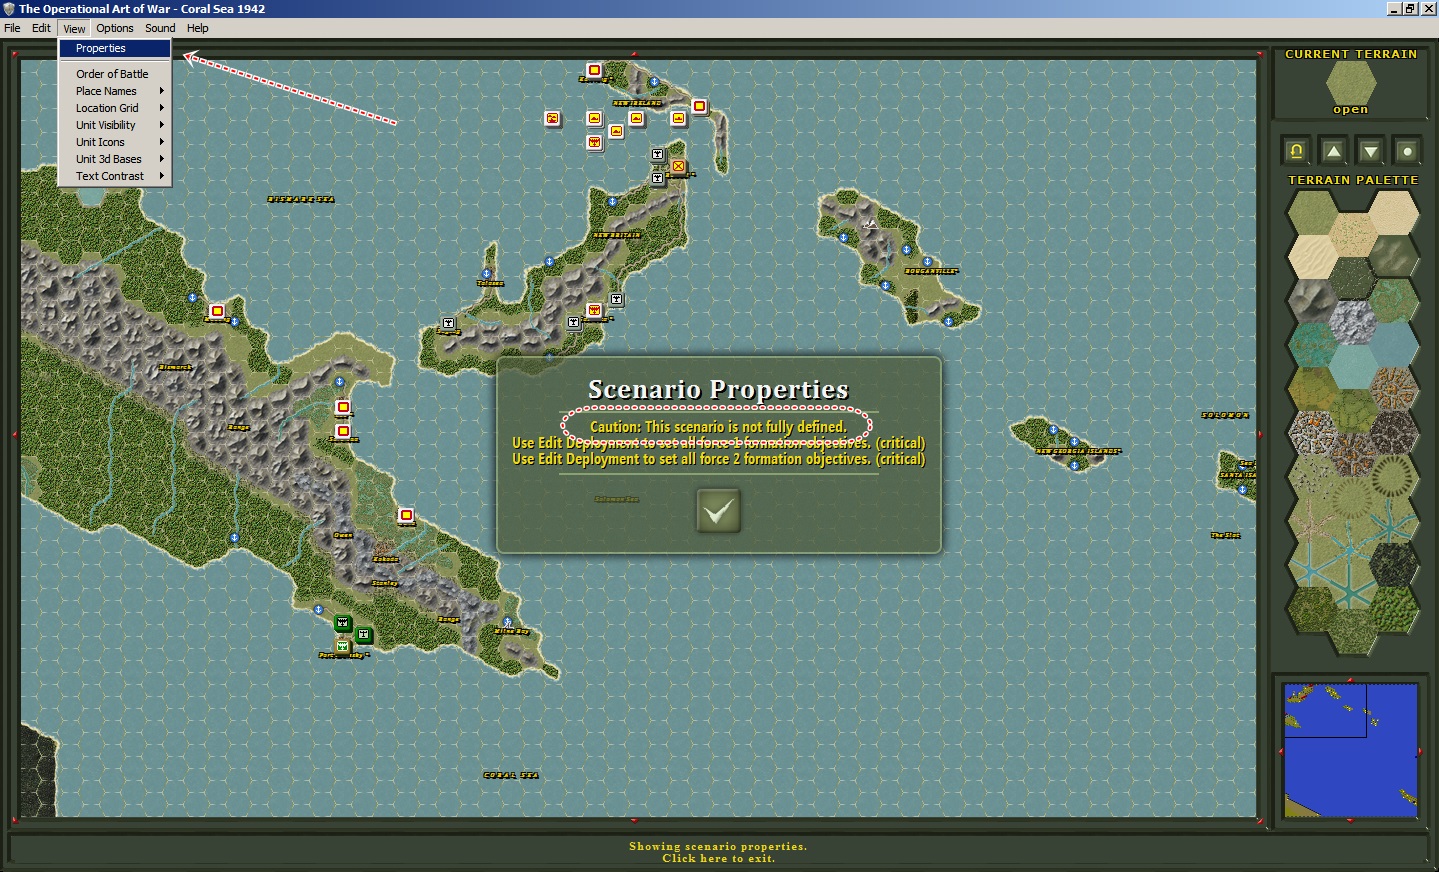Expand the Location Grid submenu
Viewport: 1439px width, 872px height.
115,108
